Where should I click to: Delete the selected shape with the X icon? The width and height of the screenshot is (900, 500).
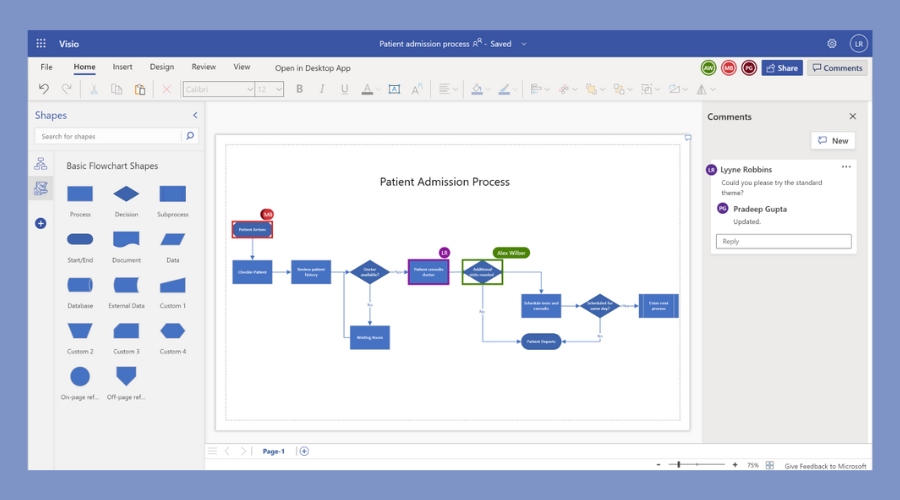pos(166,90)
